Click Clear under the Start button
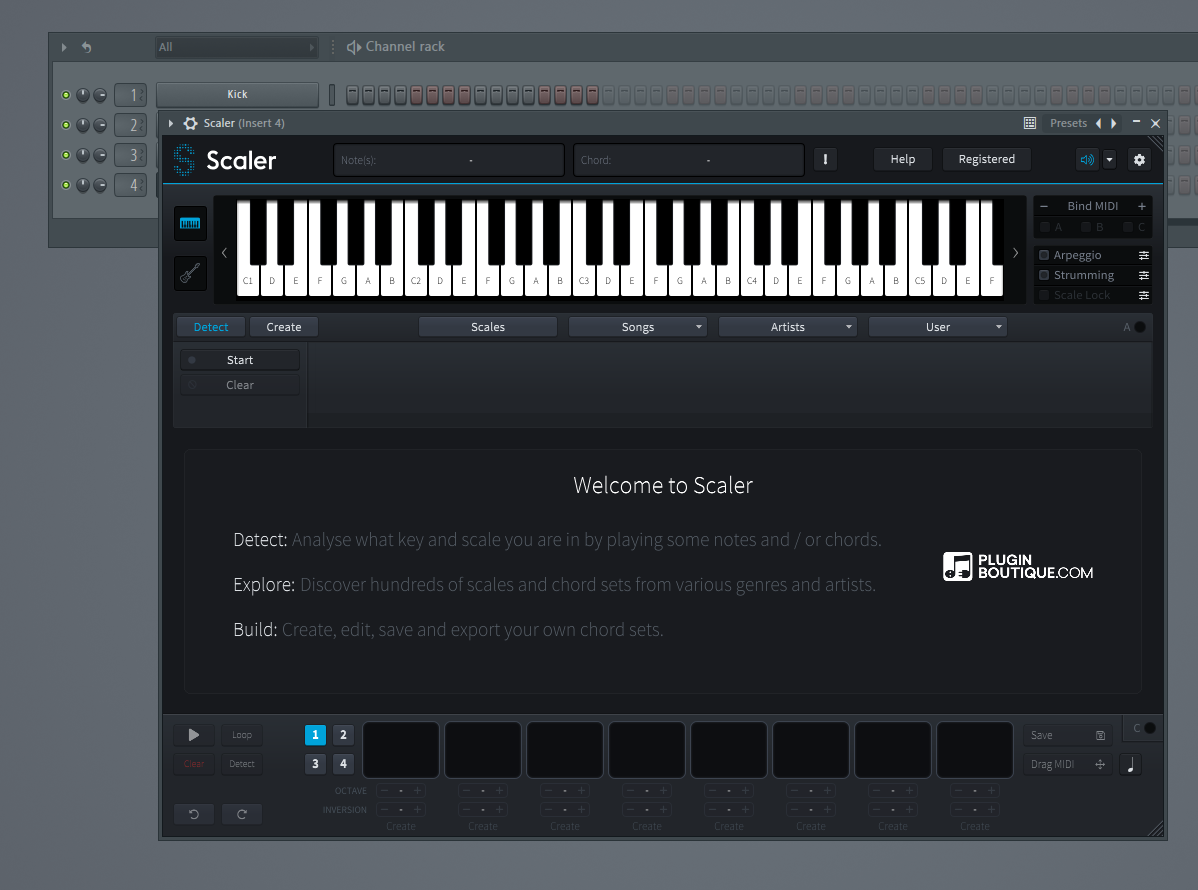Image resolution: width=1198 pixels, height=890 pixels. click(240, 385)
